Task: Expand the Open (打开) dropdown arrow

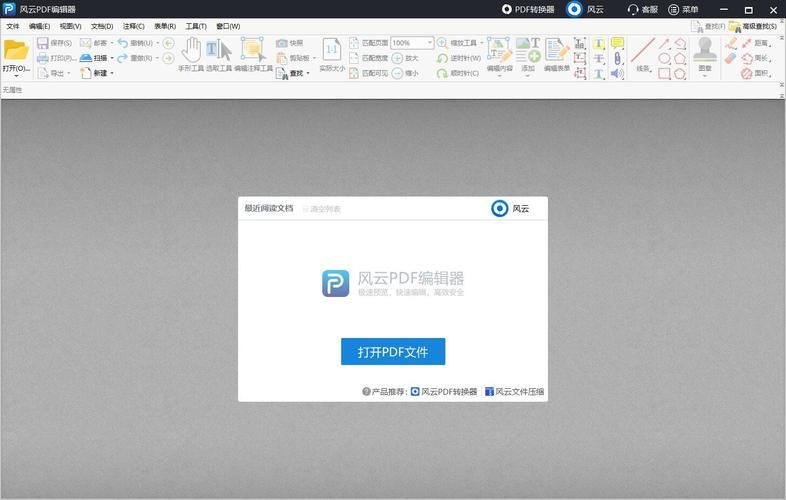Action: (x=16, y=76)
